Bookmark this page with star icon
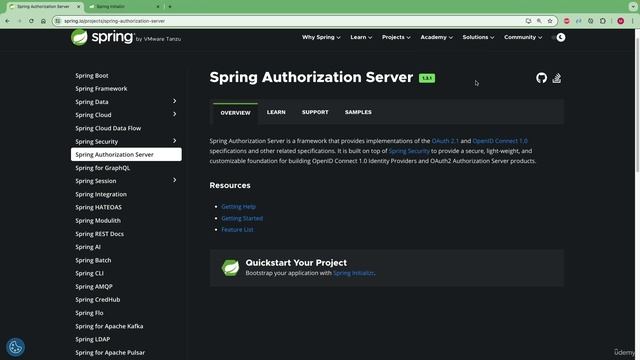 click(x=550, y=21)
